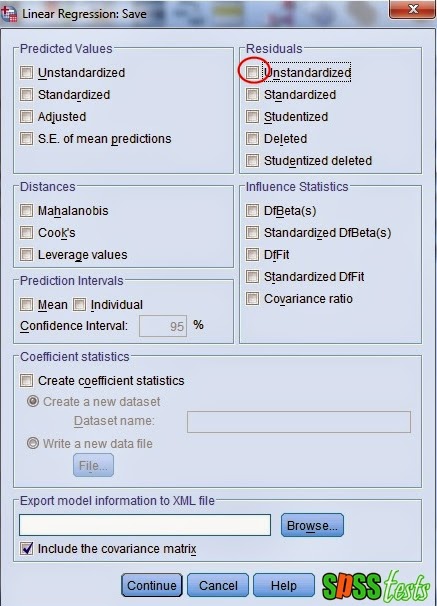Tick Leverage values checkbox
Viewport: 437px width, 606px height.
[x=26, y=254]
